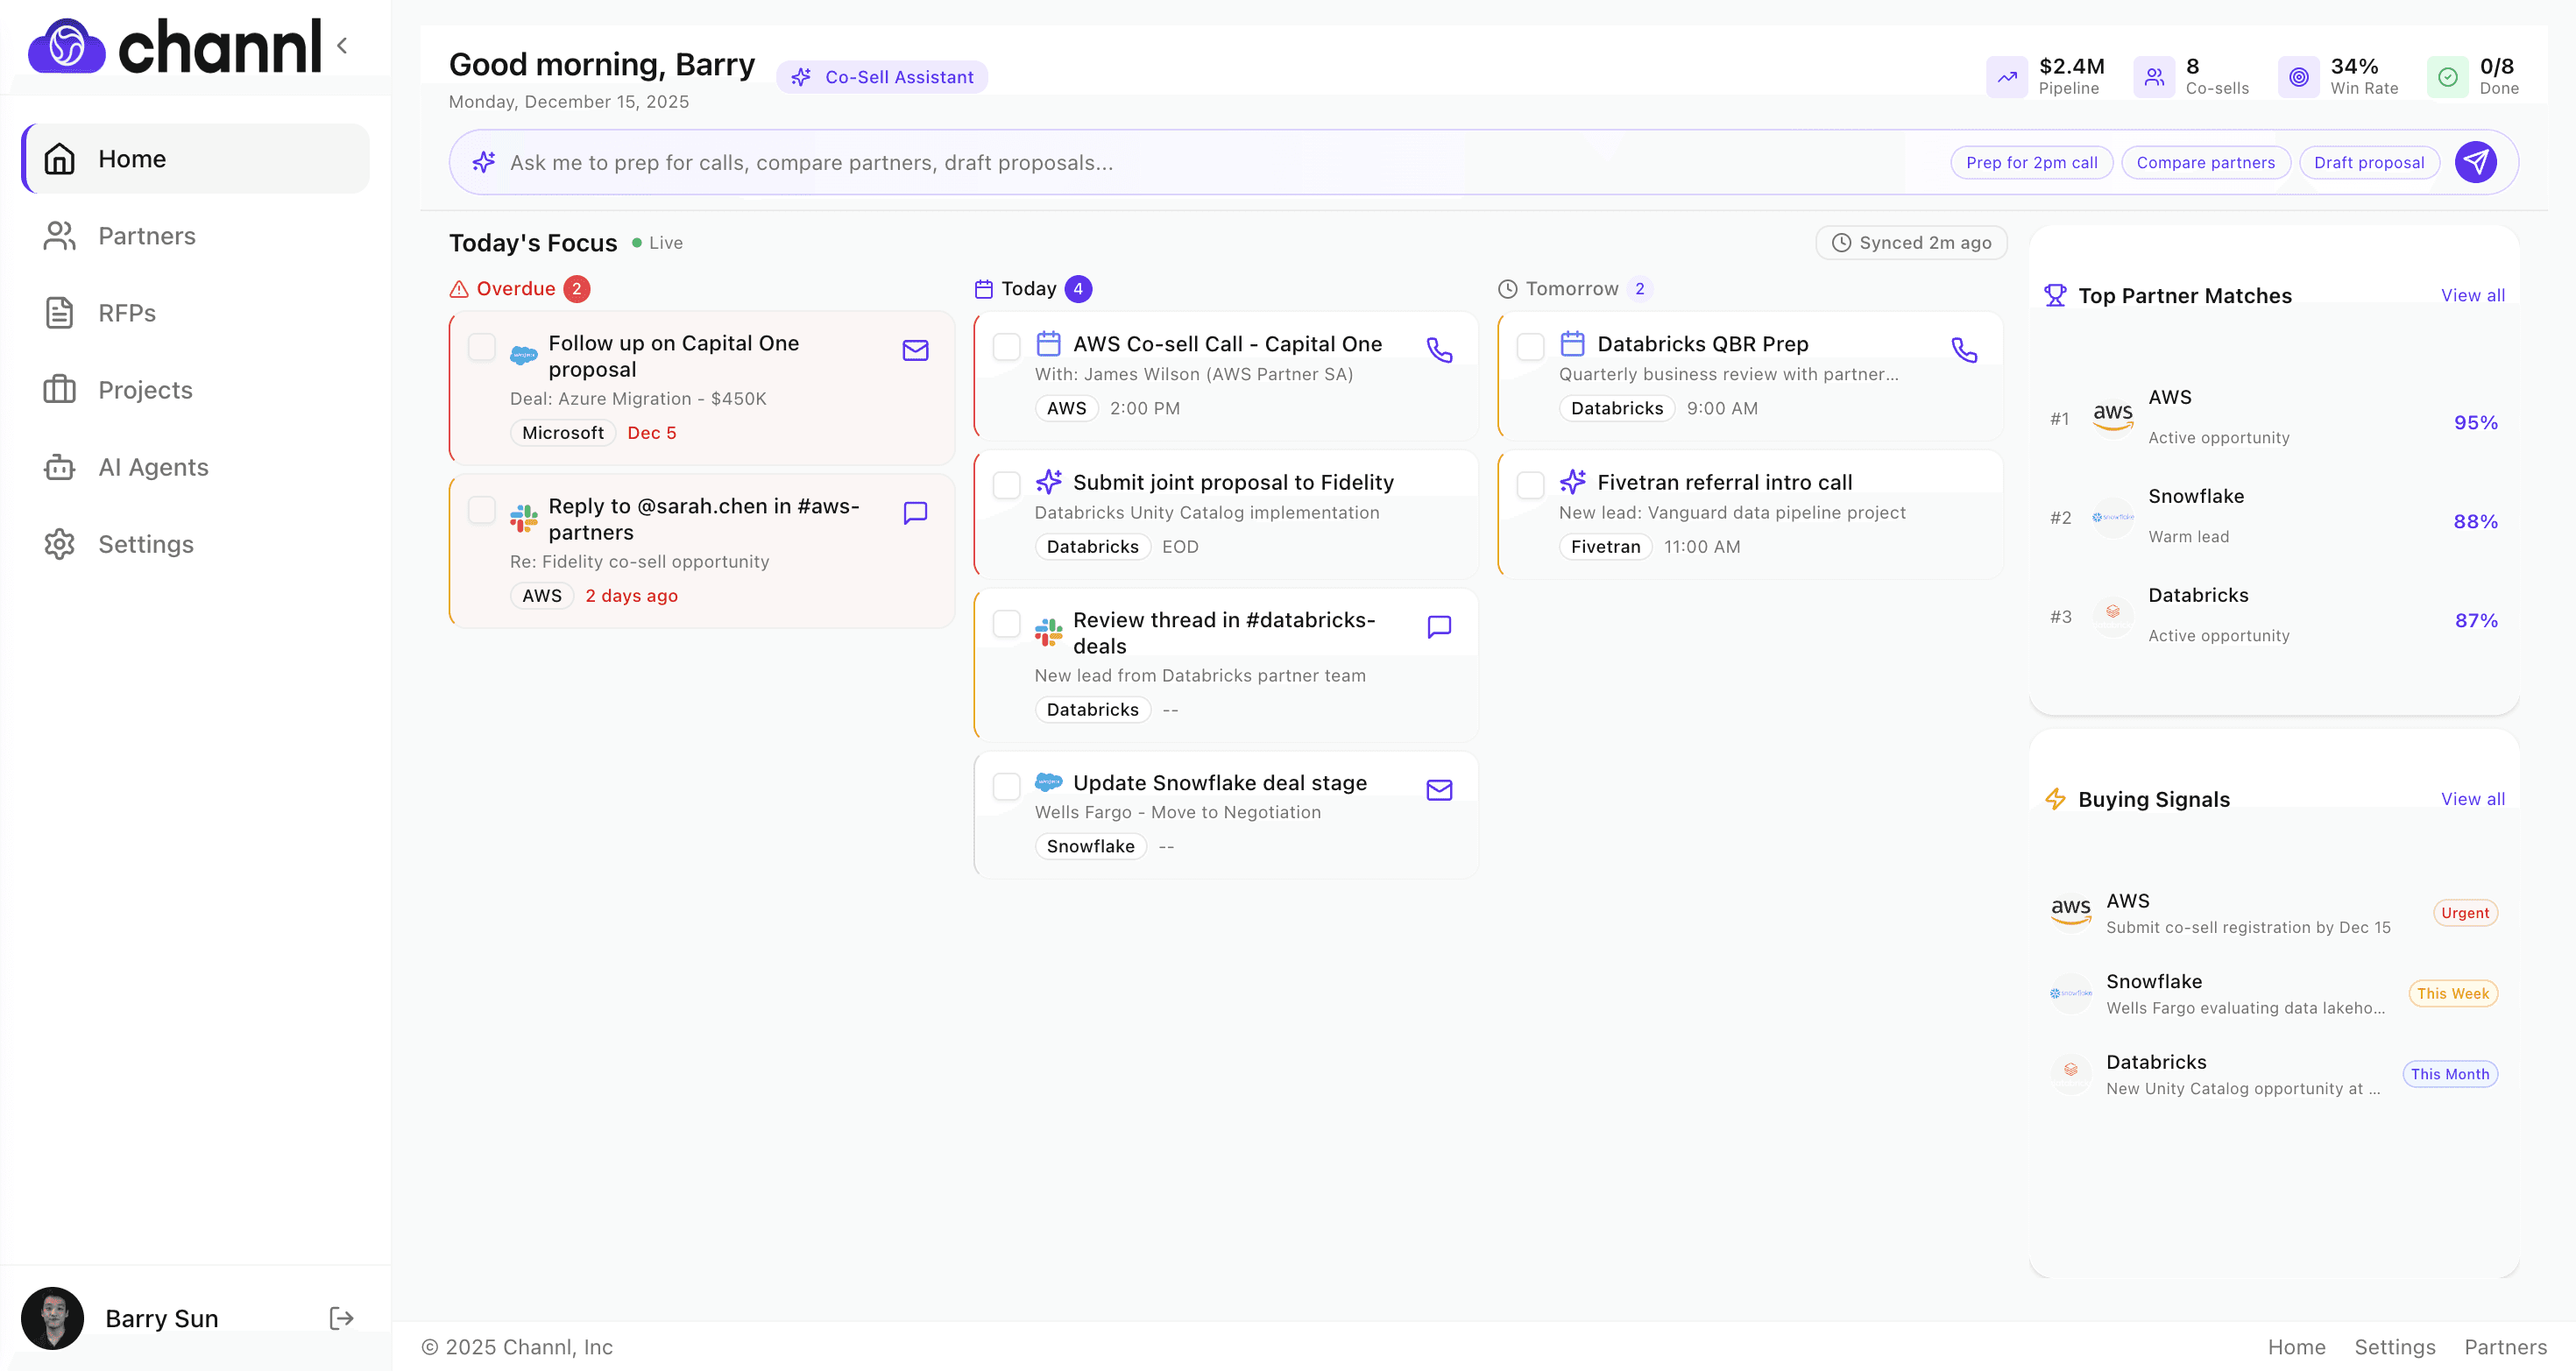Click the mail icon on Capital One proposal

(915, 350)
